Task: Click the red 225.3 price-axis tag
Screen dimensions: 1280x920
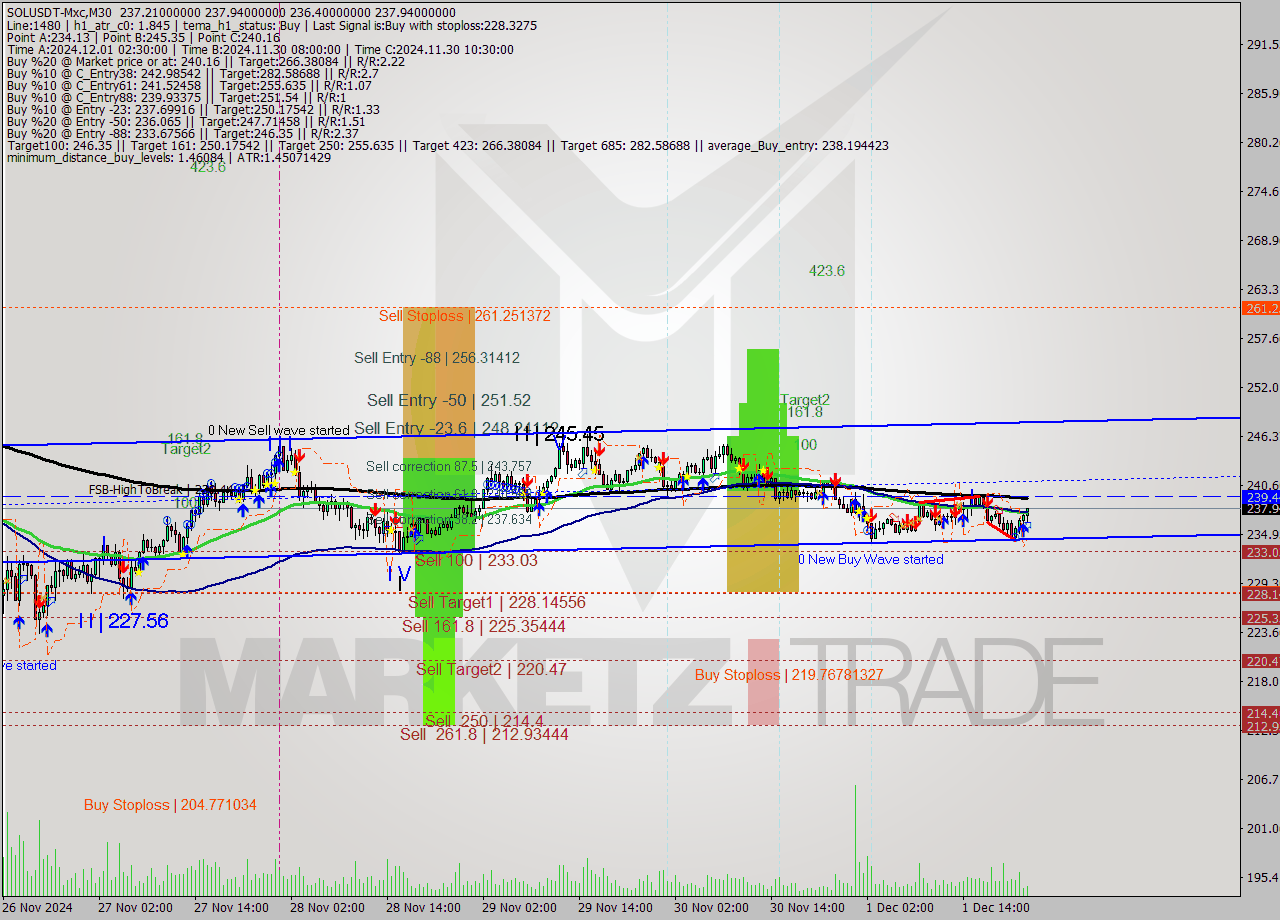Action: 1260,617
